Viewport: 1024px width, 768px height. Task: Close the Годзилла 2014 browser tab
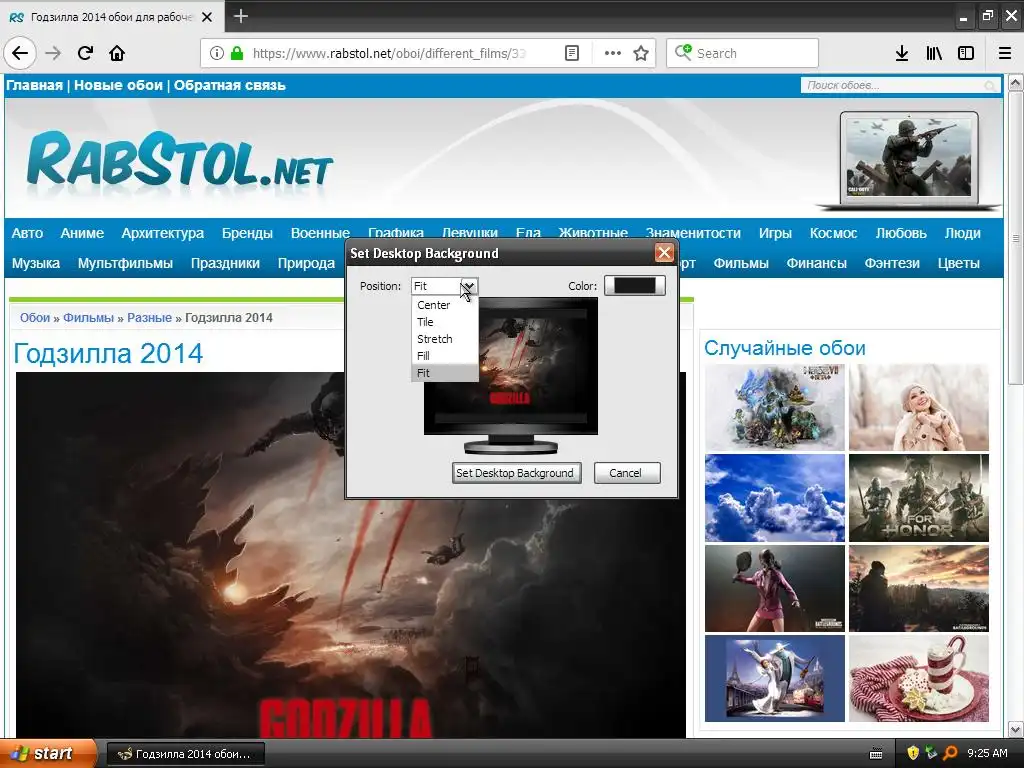(x=207, y=17)
